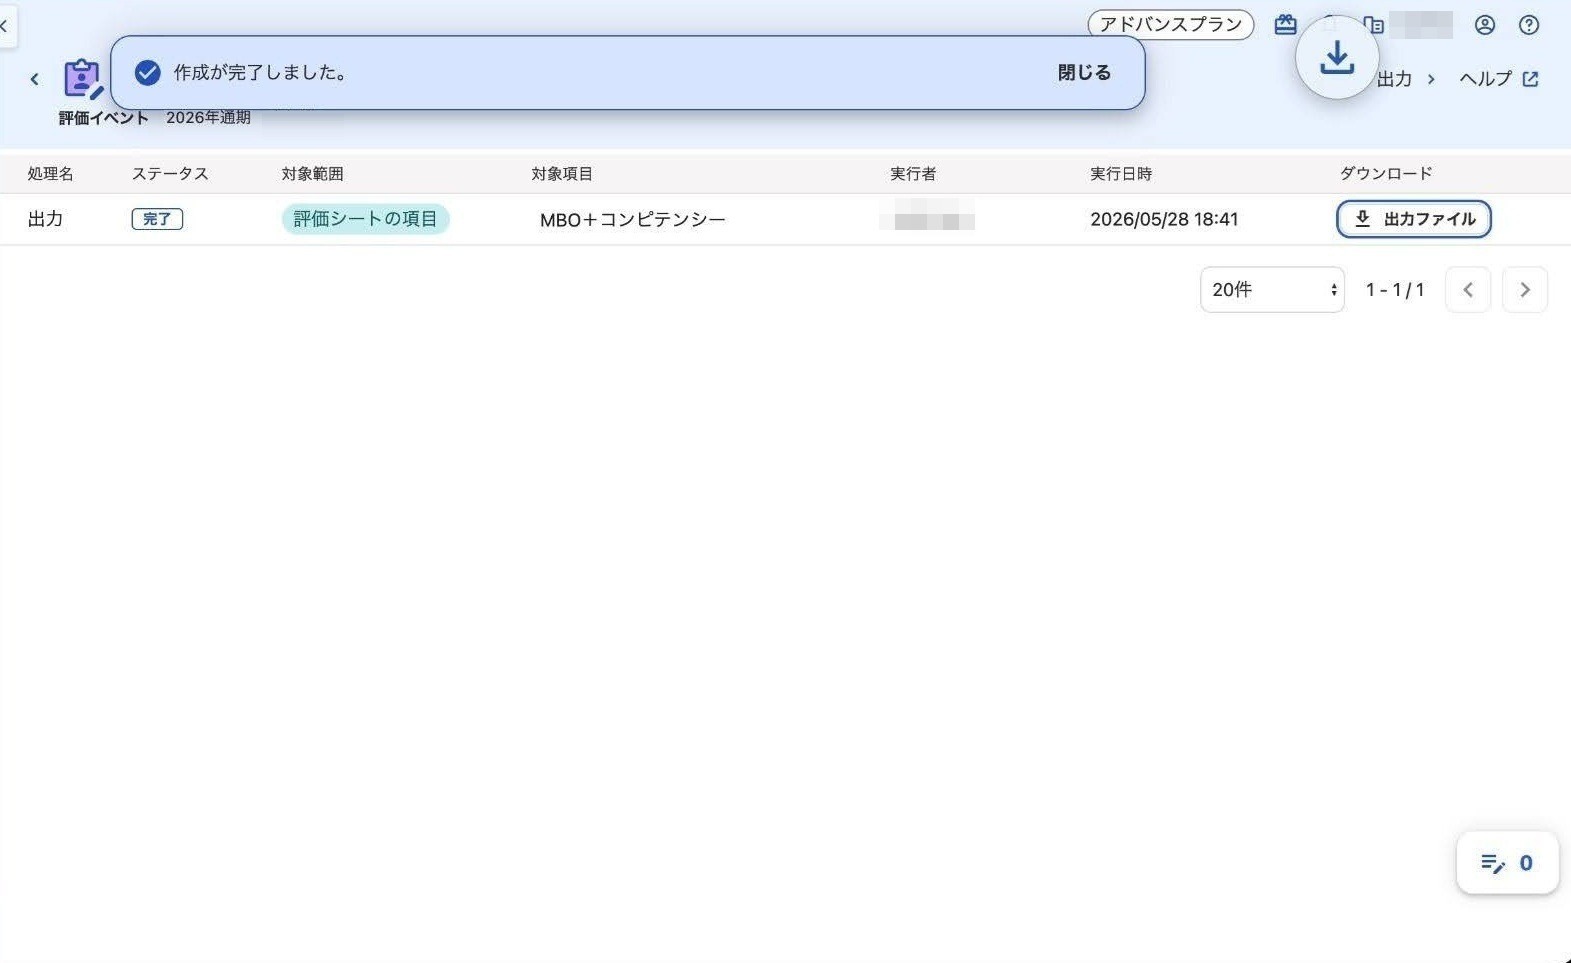The width and height of the screenshot is (1571, 963).
Task: Click the 実行者 column header
Action: 913,174
